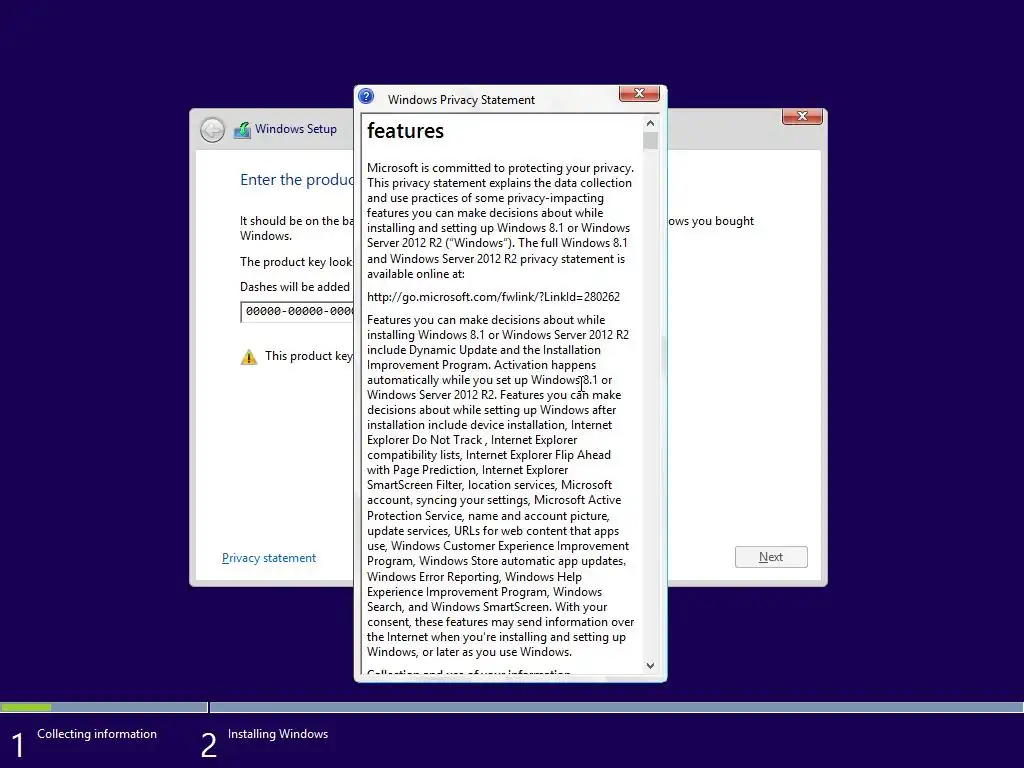Click the Windows Setup installer icon
The height and width of the screenshot is (768, 1024).
[242, 129]
